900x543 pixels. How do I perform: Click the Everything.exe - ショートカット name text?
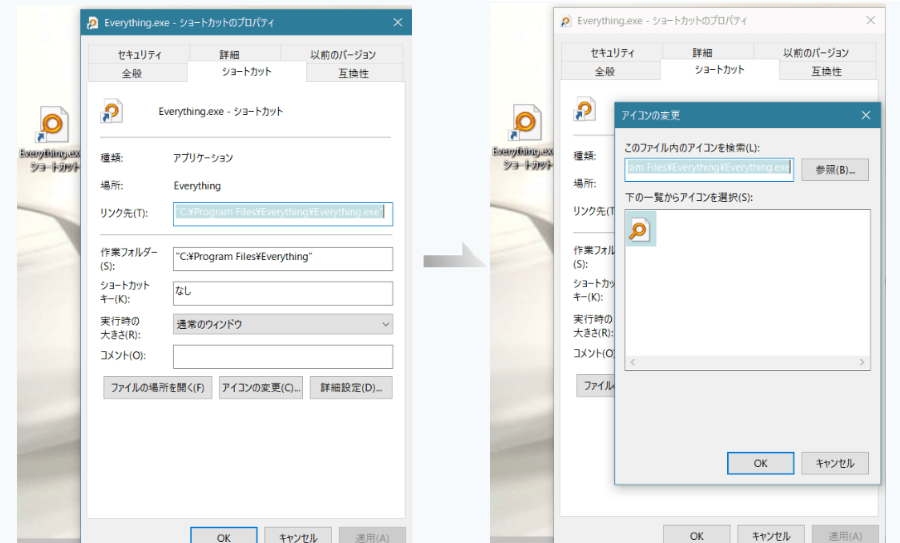point(220,111)
